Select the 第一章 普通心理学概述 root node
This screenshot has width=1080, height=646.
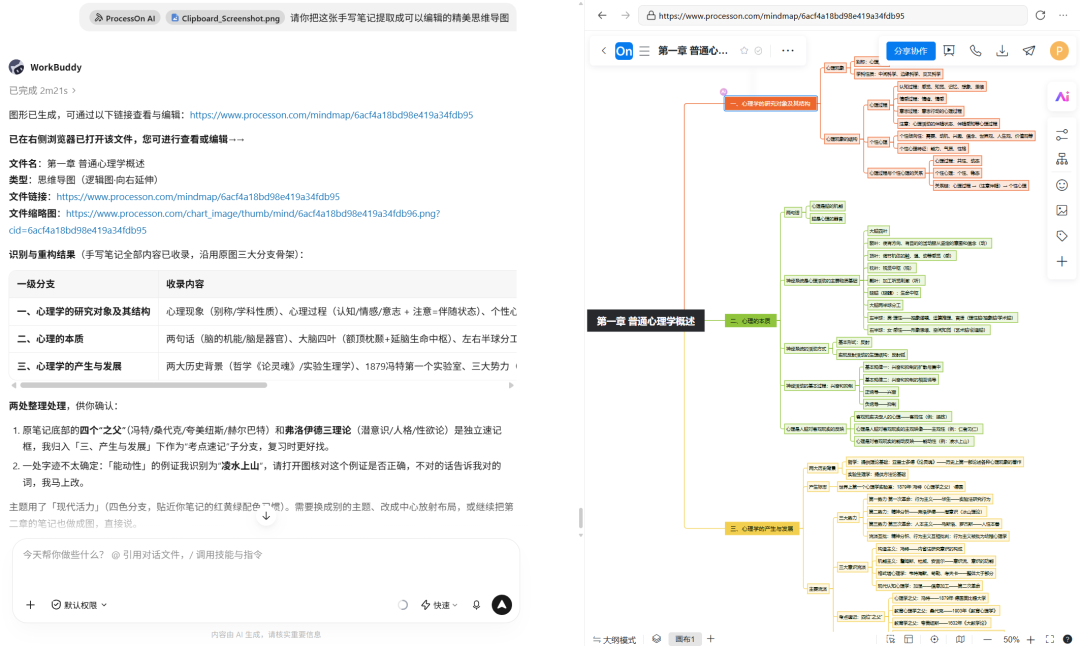(645, 321)
